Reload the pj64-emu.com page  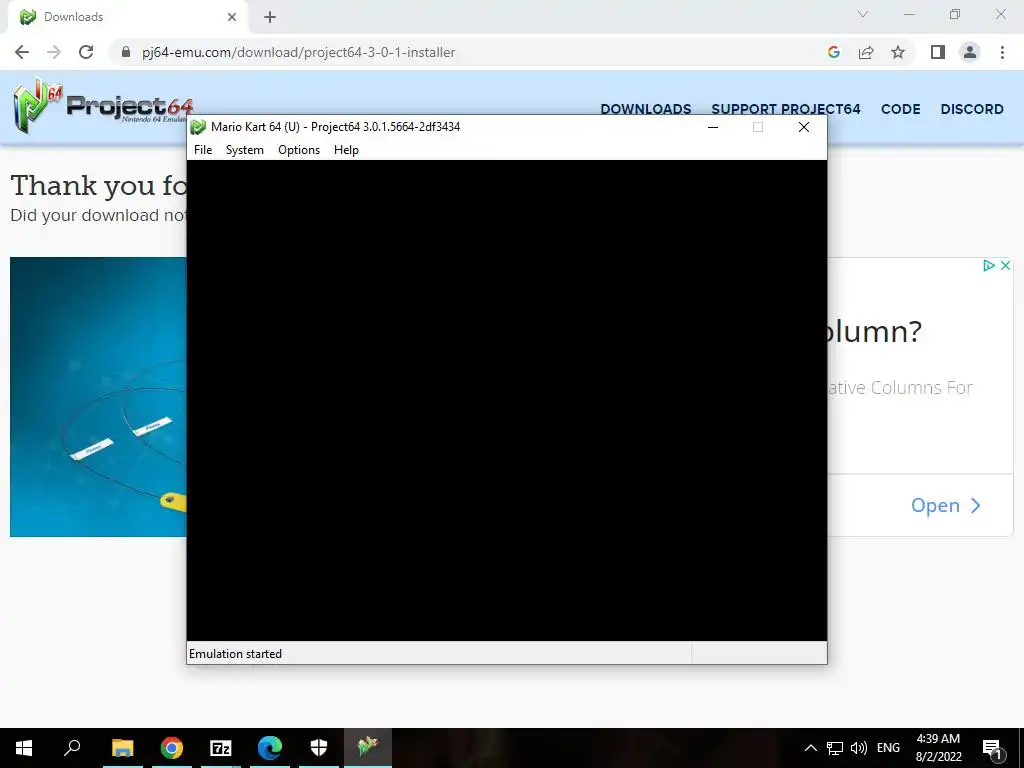(86, 52)
